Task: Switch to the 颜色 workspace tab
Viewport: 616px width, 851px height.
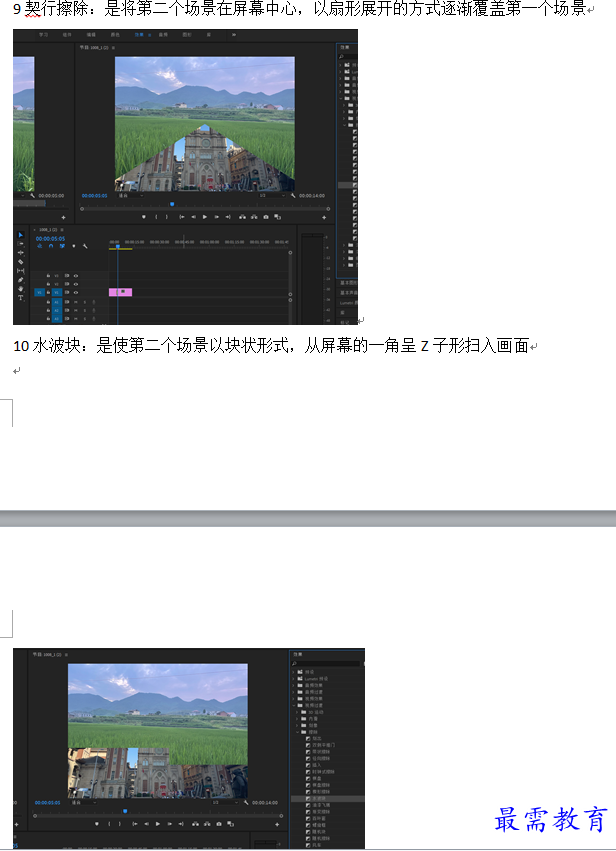Action: point(115,35)
